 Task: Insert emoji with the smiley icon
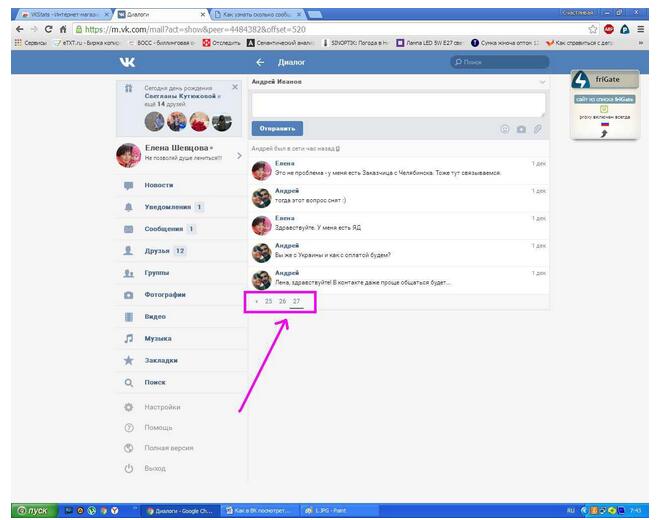tap(505, 128)
